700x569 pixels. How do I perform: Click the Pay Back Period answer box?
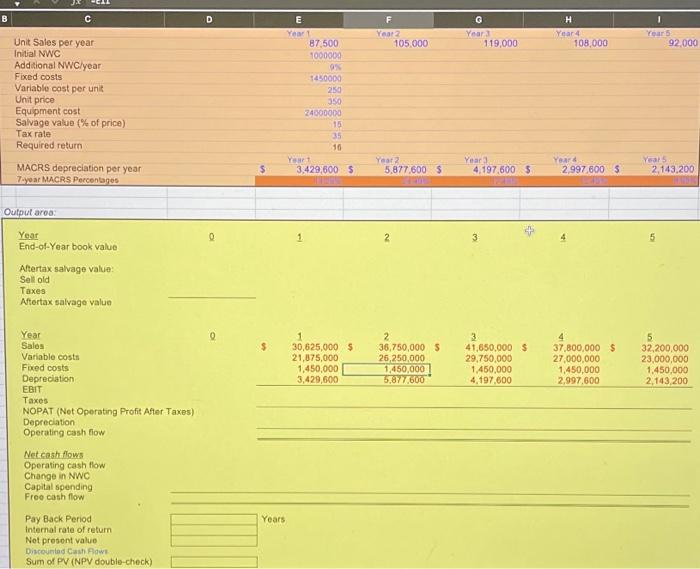point(213,519)
